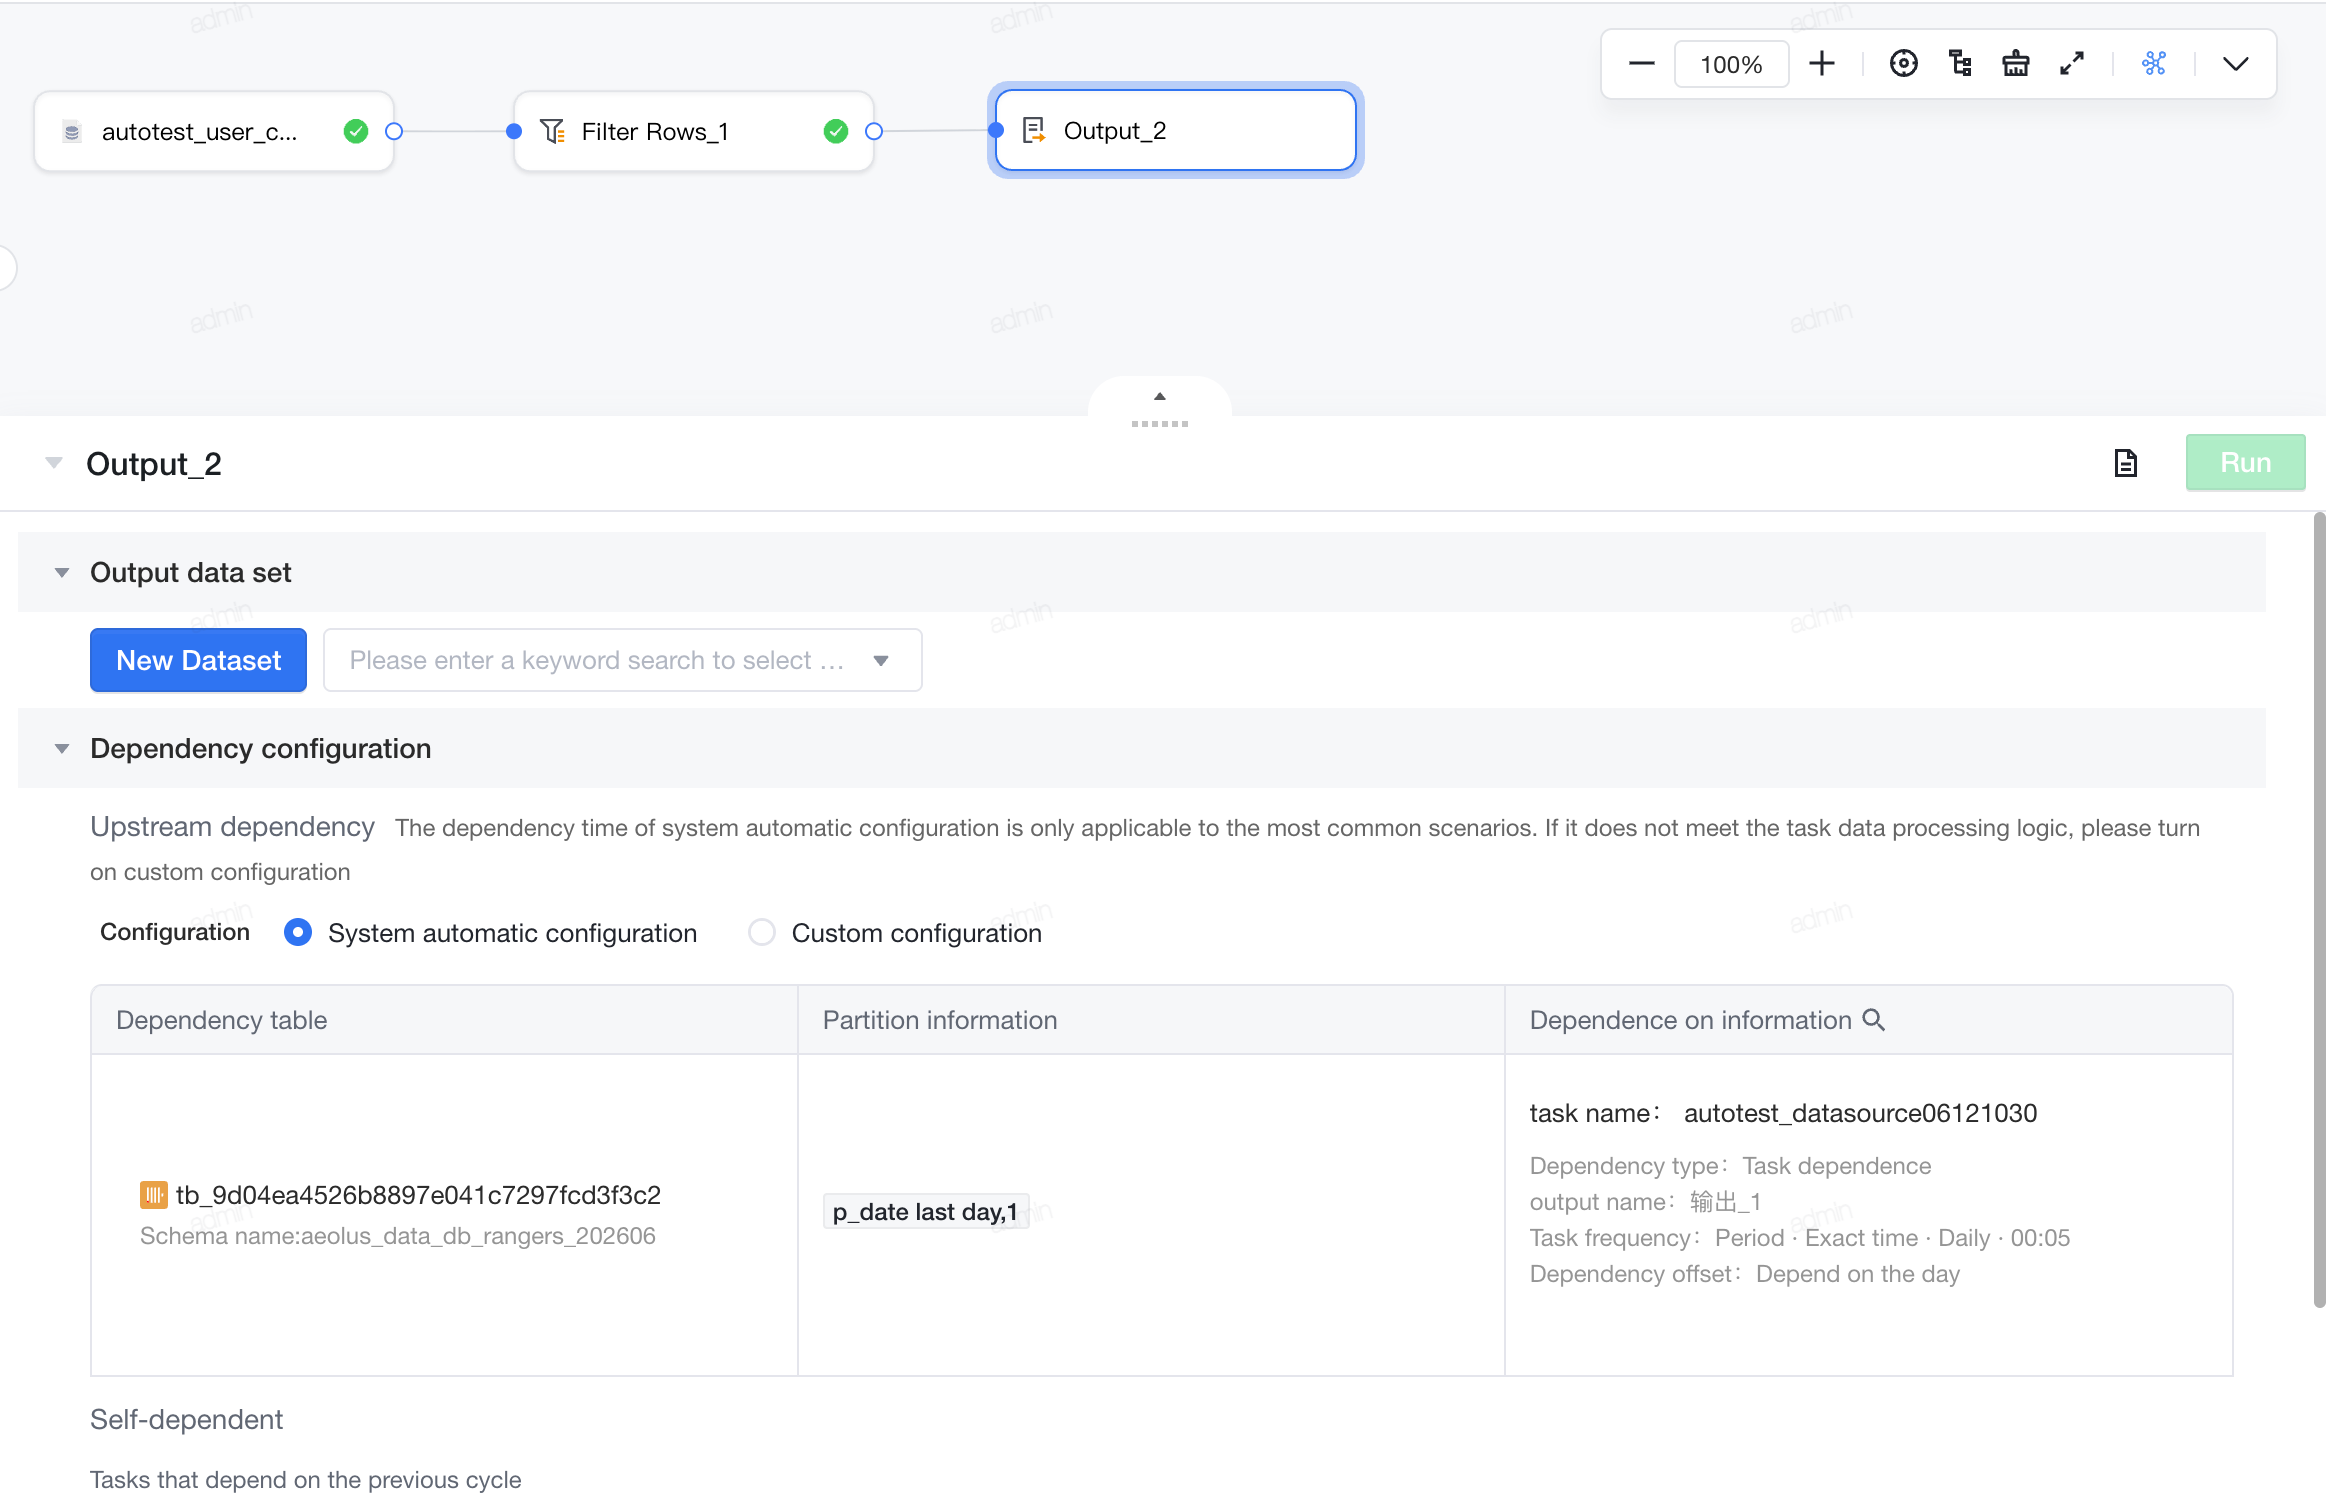Select Custom configuration radio button

click(762, 932)
